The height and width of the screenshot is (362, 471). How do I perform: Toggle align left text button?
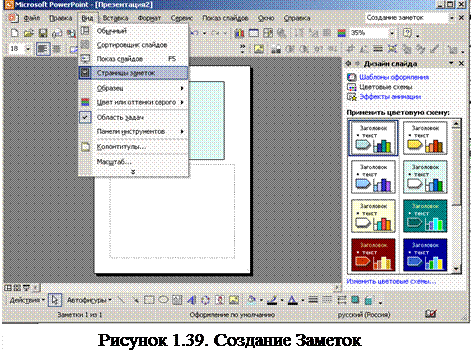43,49
